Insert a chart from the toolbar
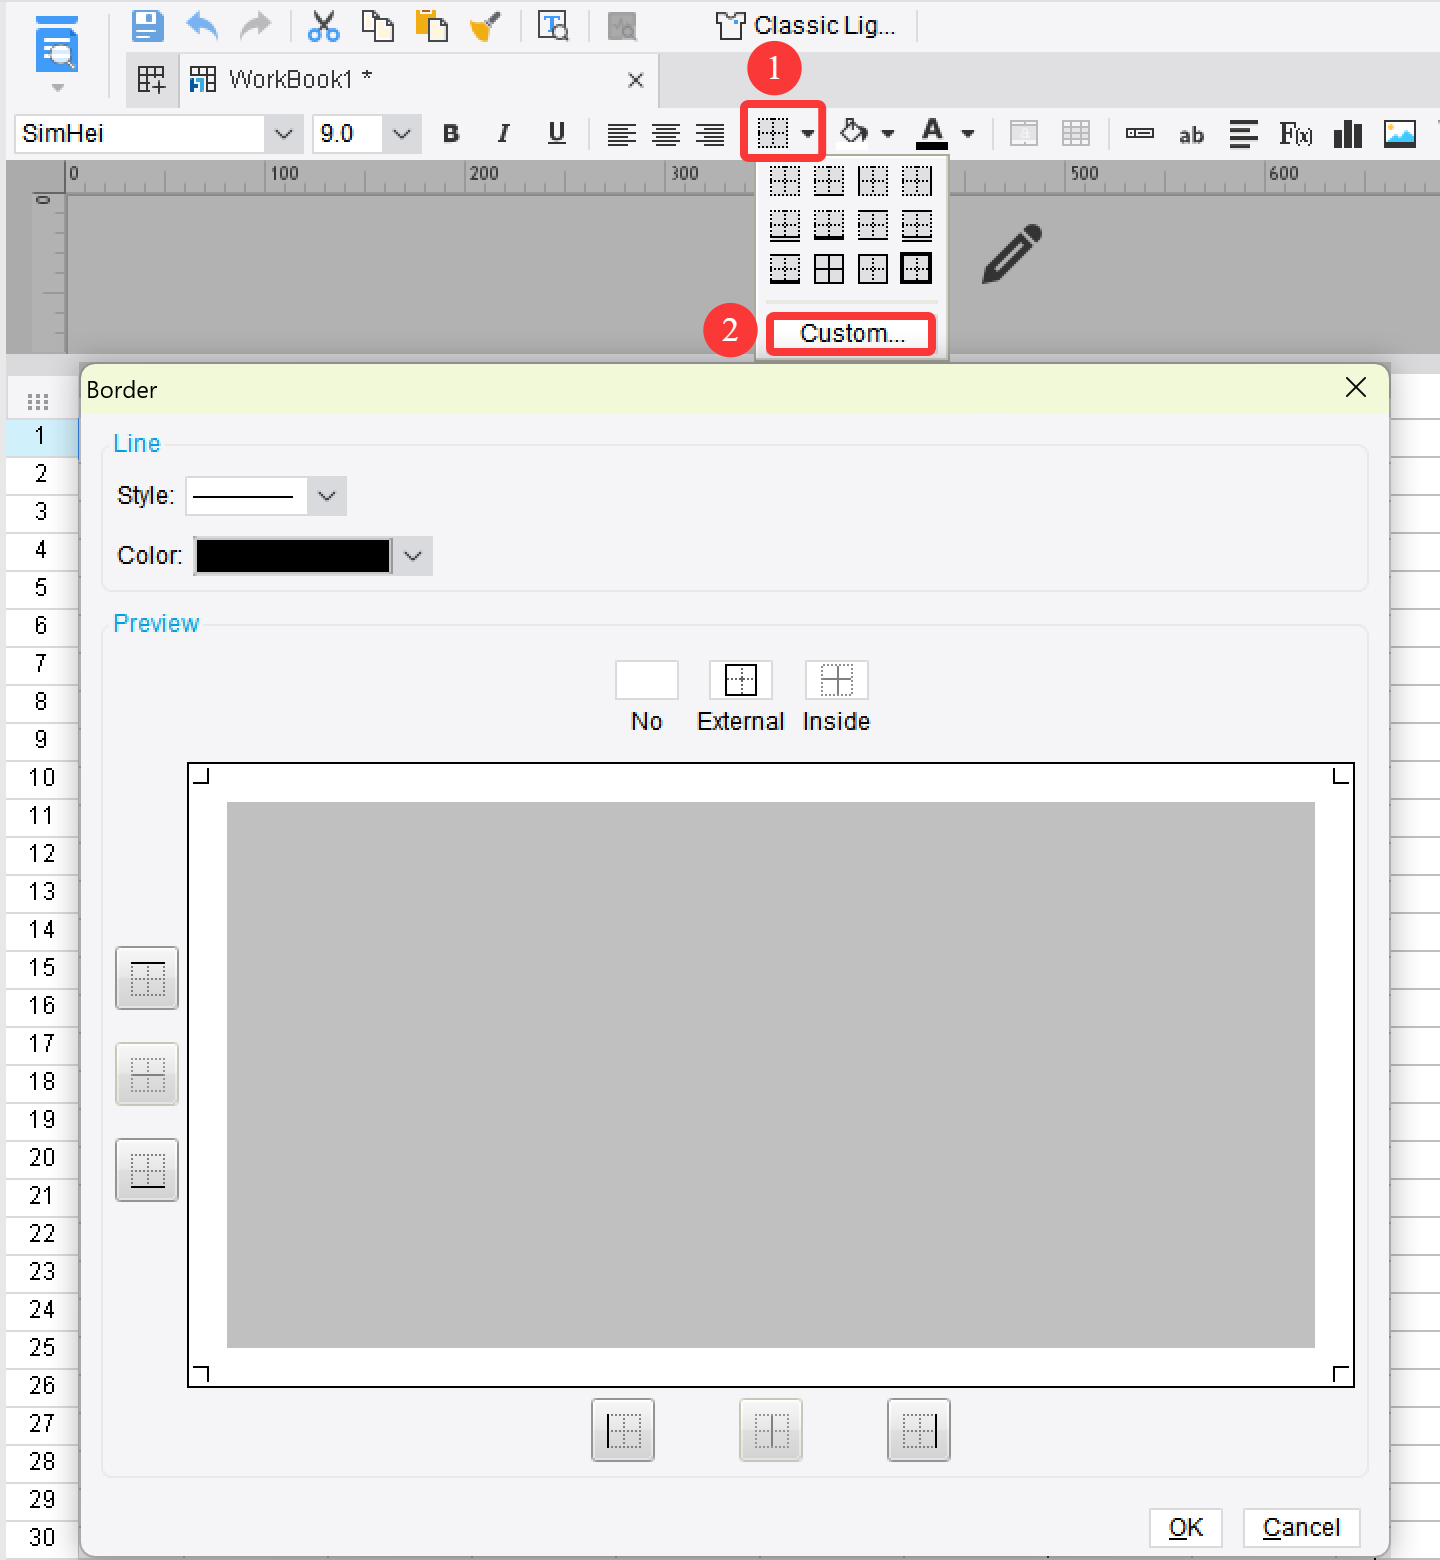 pyautogui.click(x=1348, y=133)
